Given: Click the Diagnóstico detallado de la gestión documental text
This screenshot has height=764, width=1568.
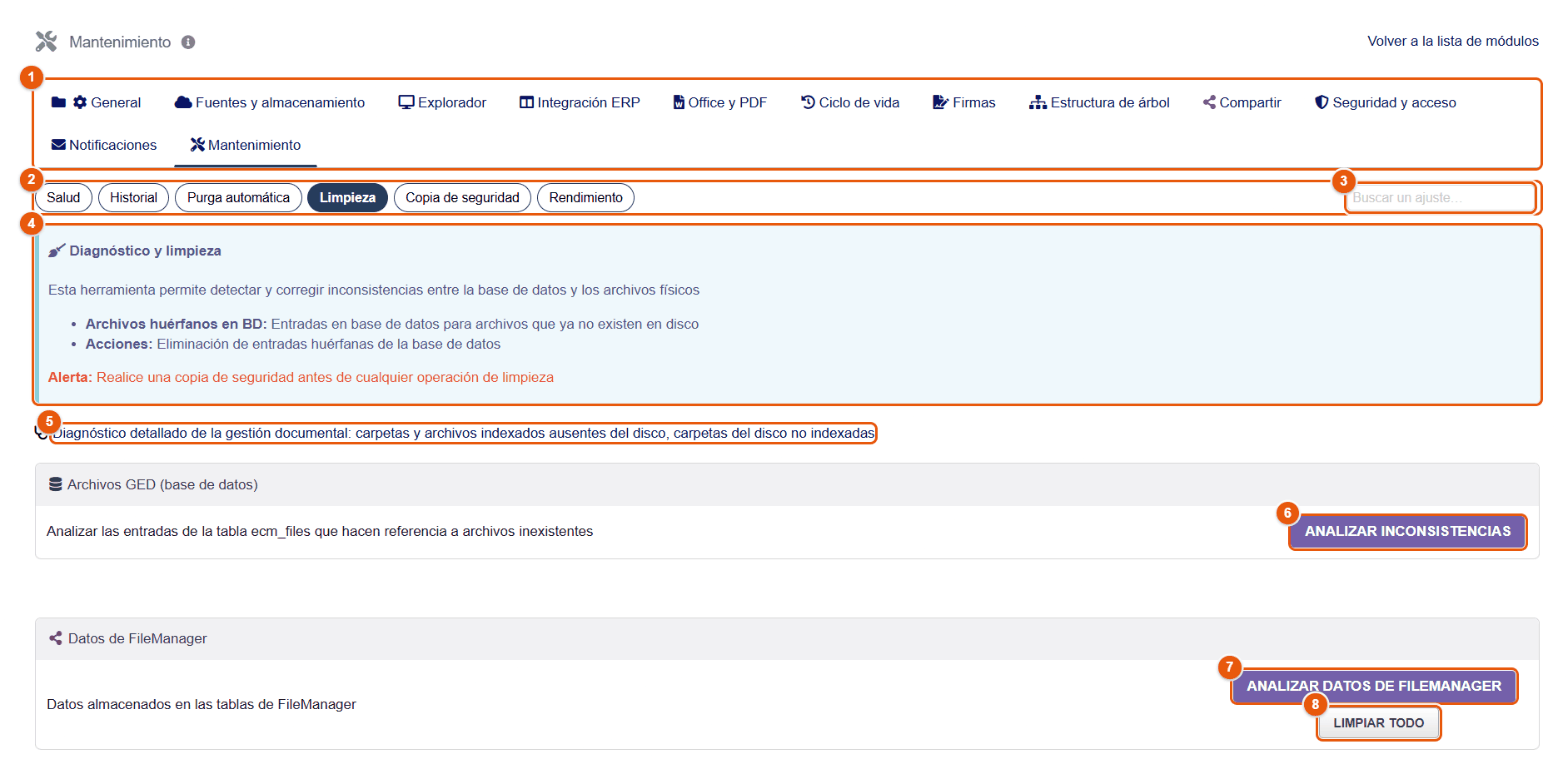Looking at the screenshot, I should [x=464, y=434].
